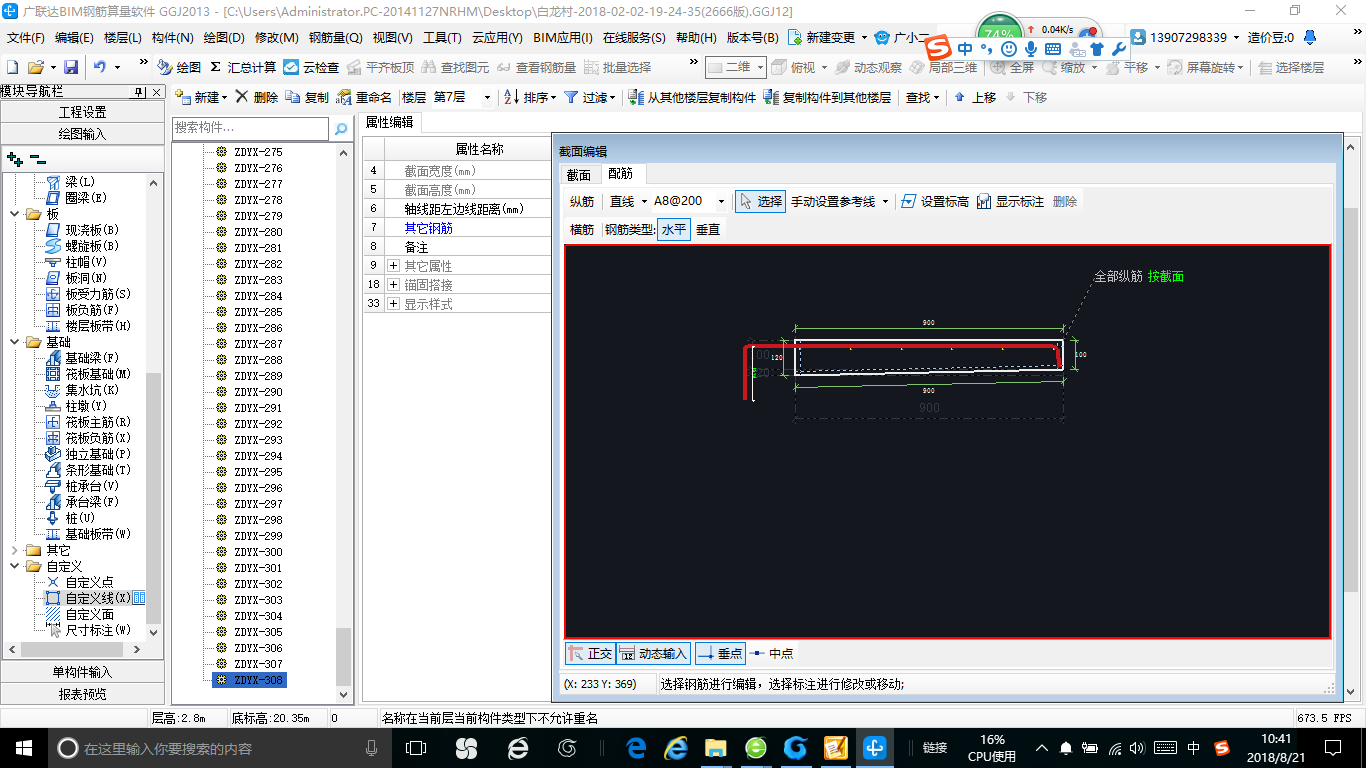The height and width of the screenshot is (768, 1366).
Task: Click the expand-all plus icon in navigator
Action: click(x=15, y=158)
